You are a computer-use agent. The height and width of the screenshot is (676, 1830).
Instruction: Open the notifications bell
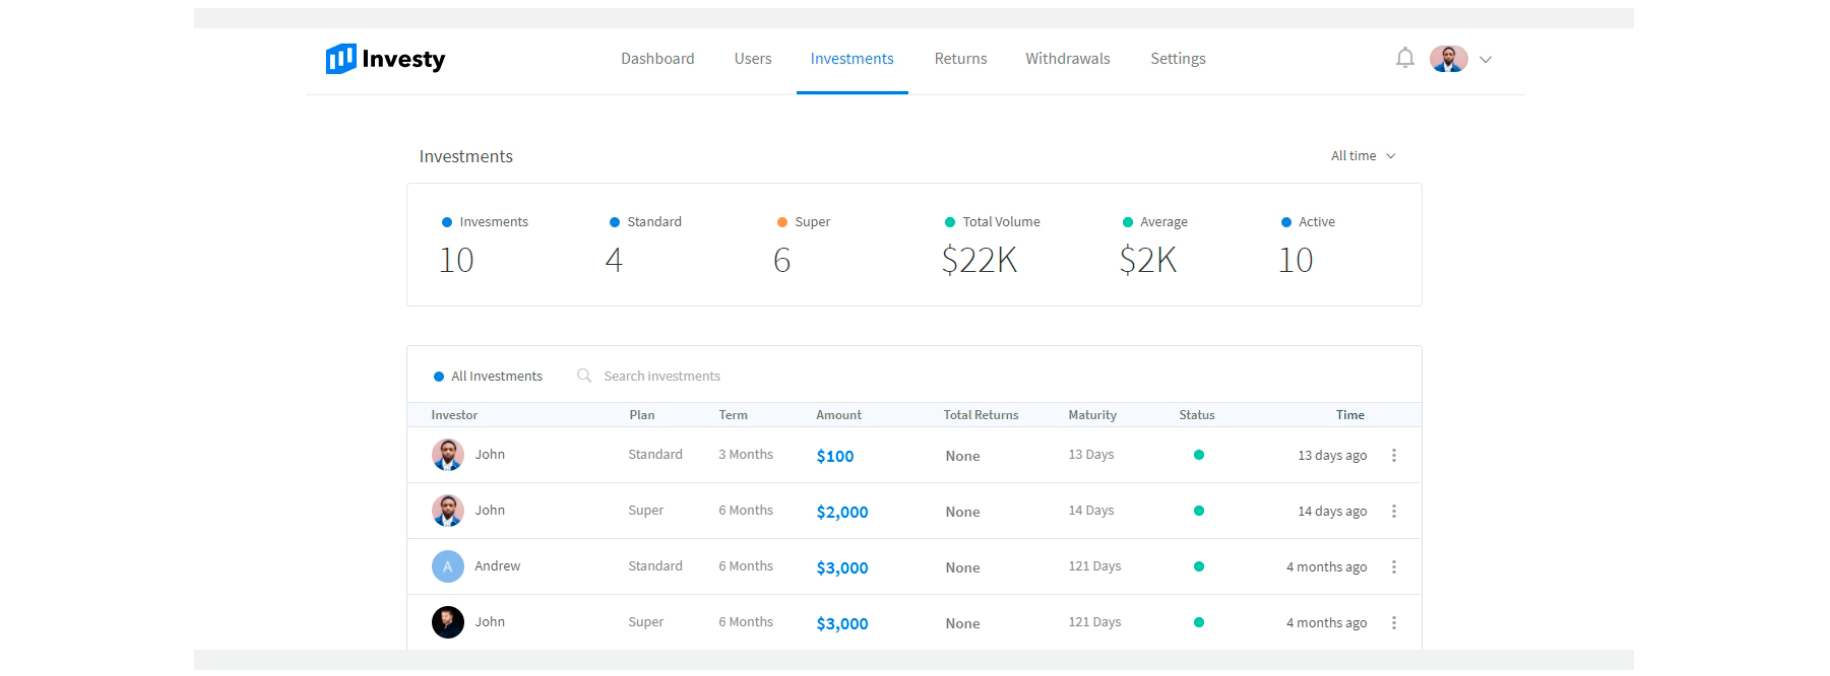1405,58
